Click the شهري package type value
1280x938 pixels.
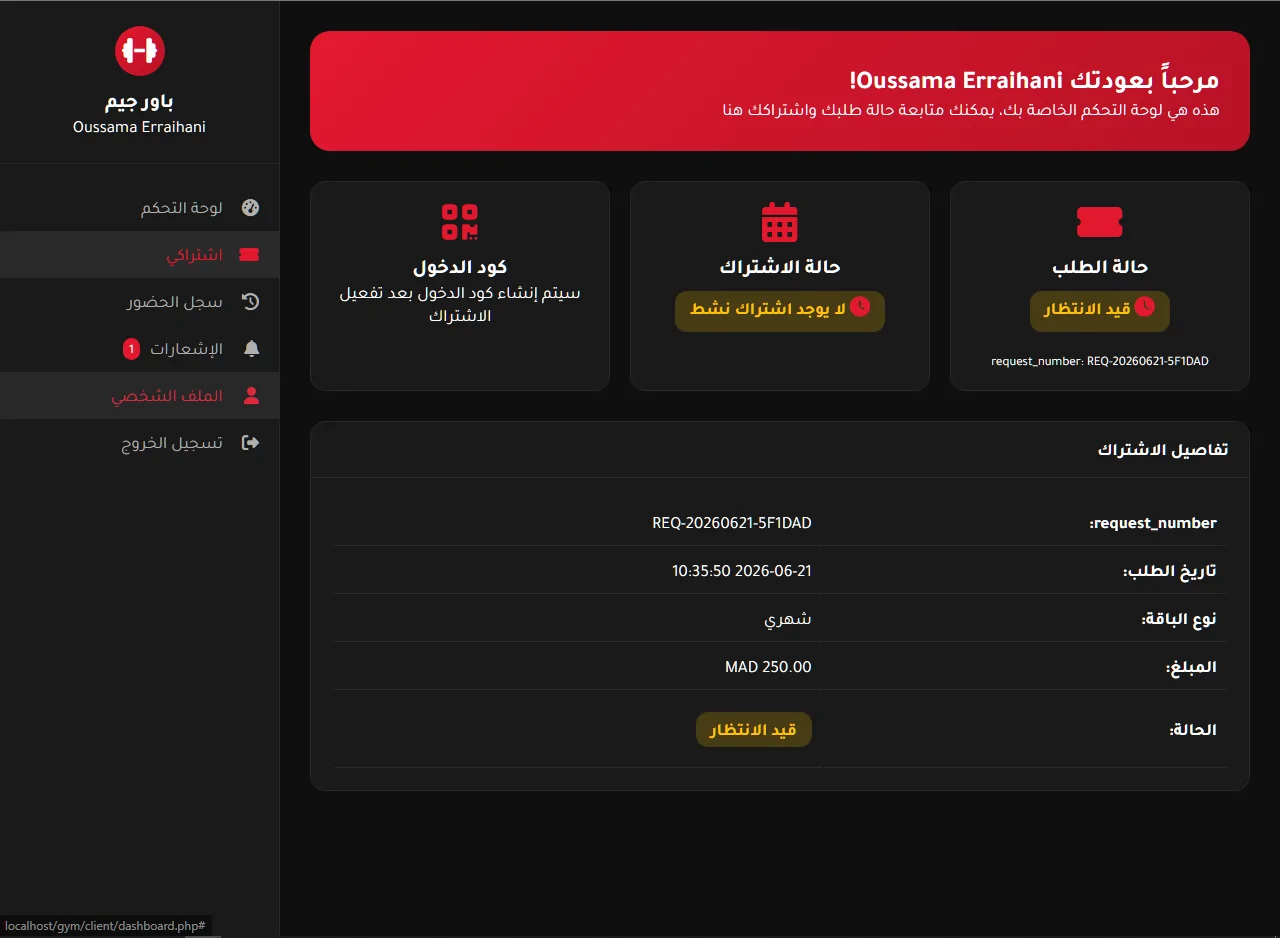788,619
